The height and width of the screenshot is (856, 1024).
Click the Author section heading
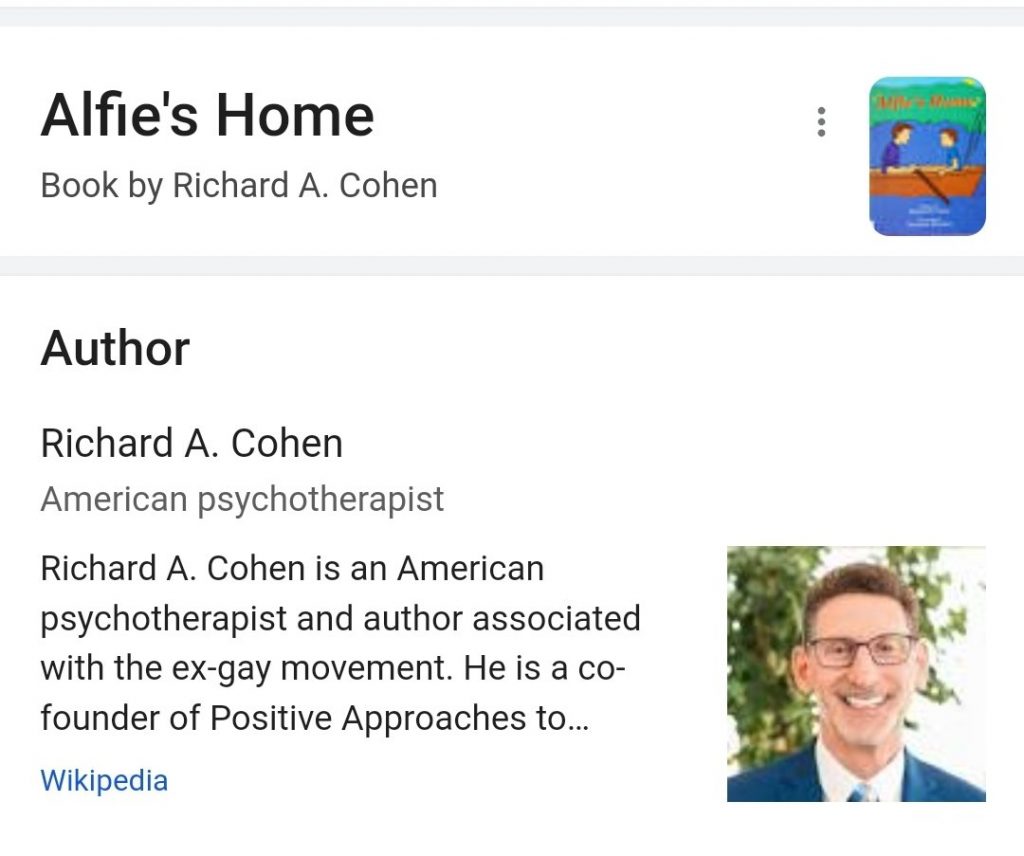click(115, 349)
